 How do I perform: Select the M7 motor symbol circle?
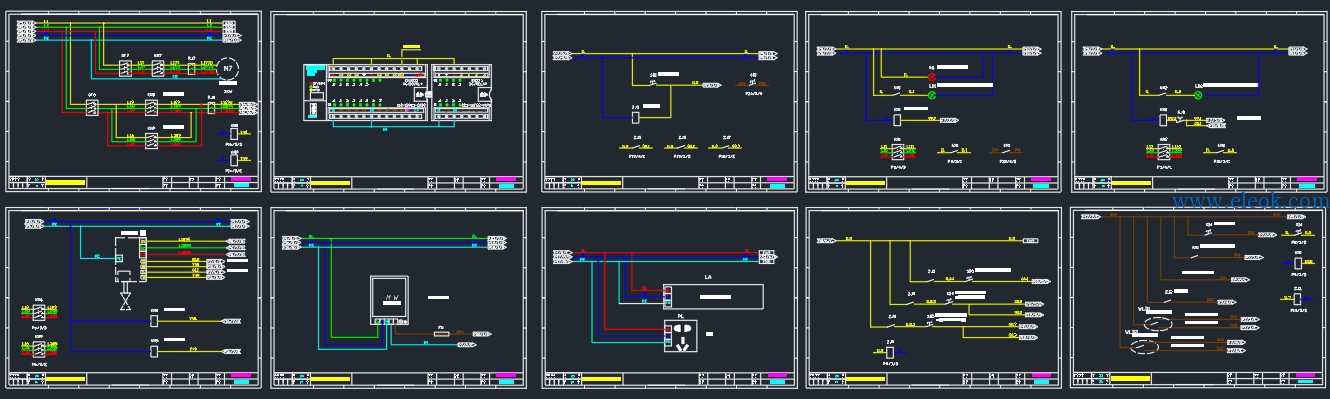(228, 69)
